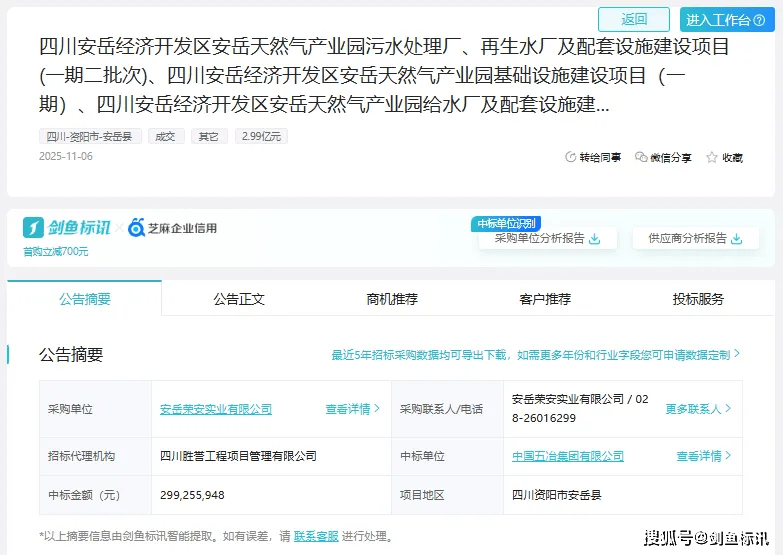Switch to the 公告正文 tab

[x=239, y=299]
